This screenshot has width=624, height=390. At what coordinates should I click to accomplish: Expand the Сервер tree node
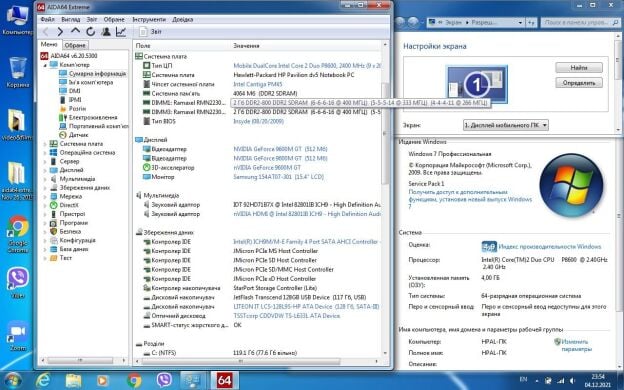click(45, 161)
